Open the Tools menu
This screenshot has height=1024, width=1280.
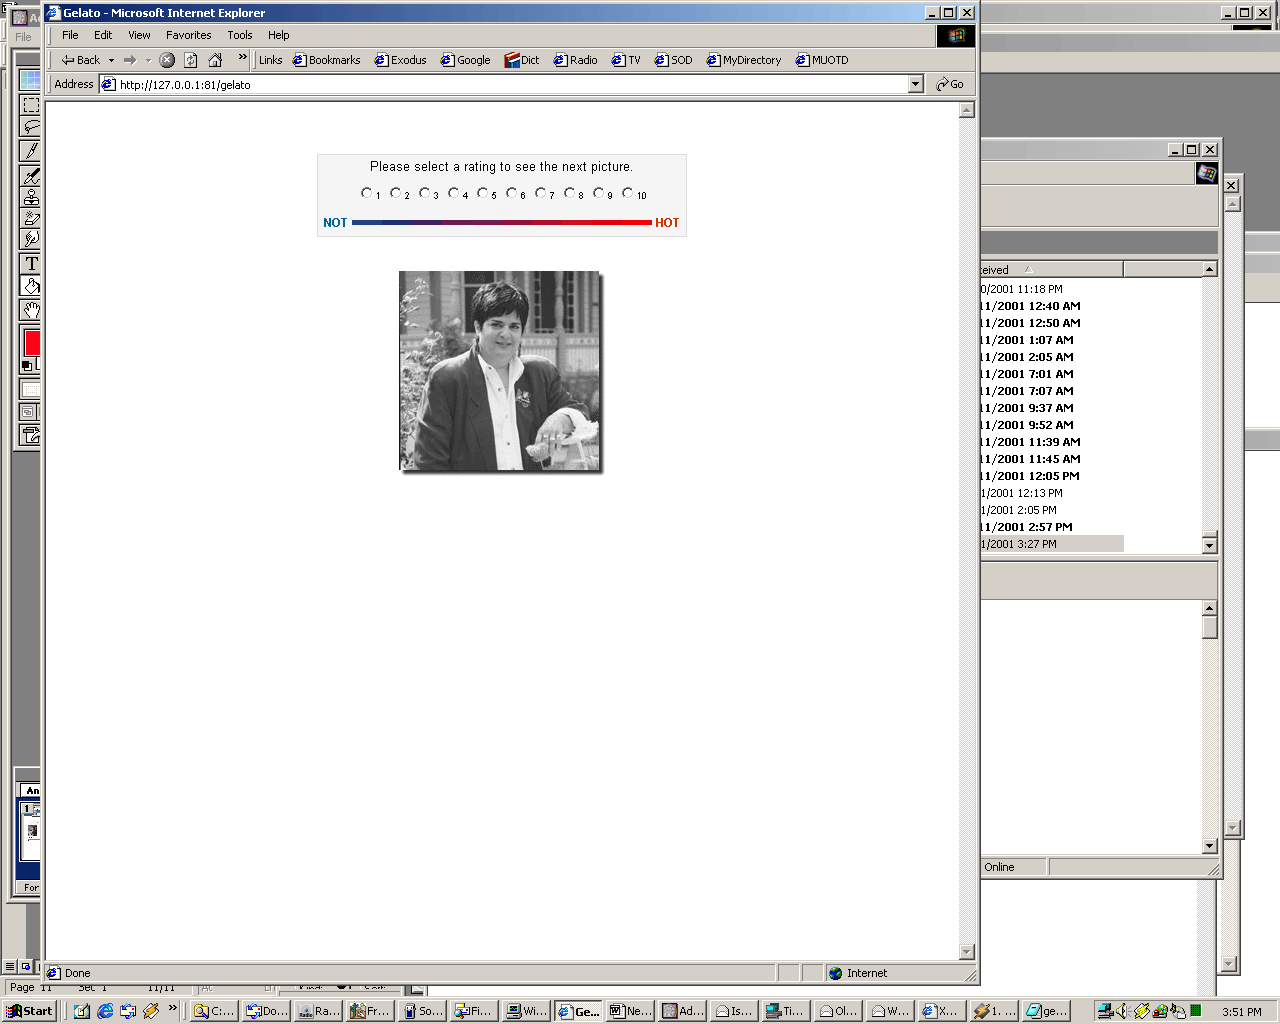click(x=239, y=35)
